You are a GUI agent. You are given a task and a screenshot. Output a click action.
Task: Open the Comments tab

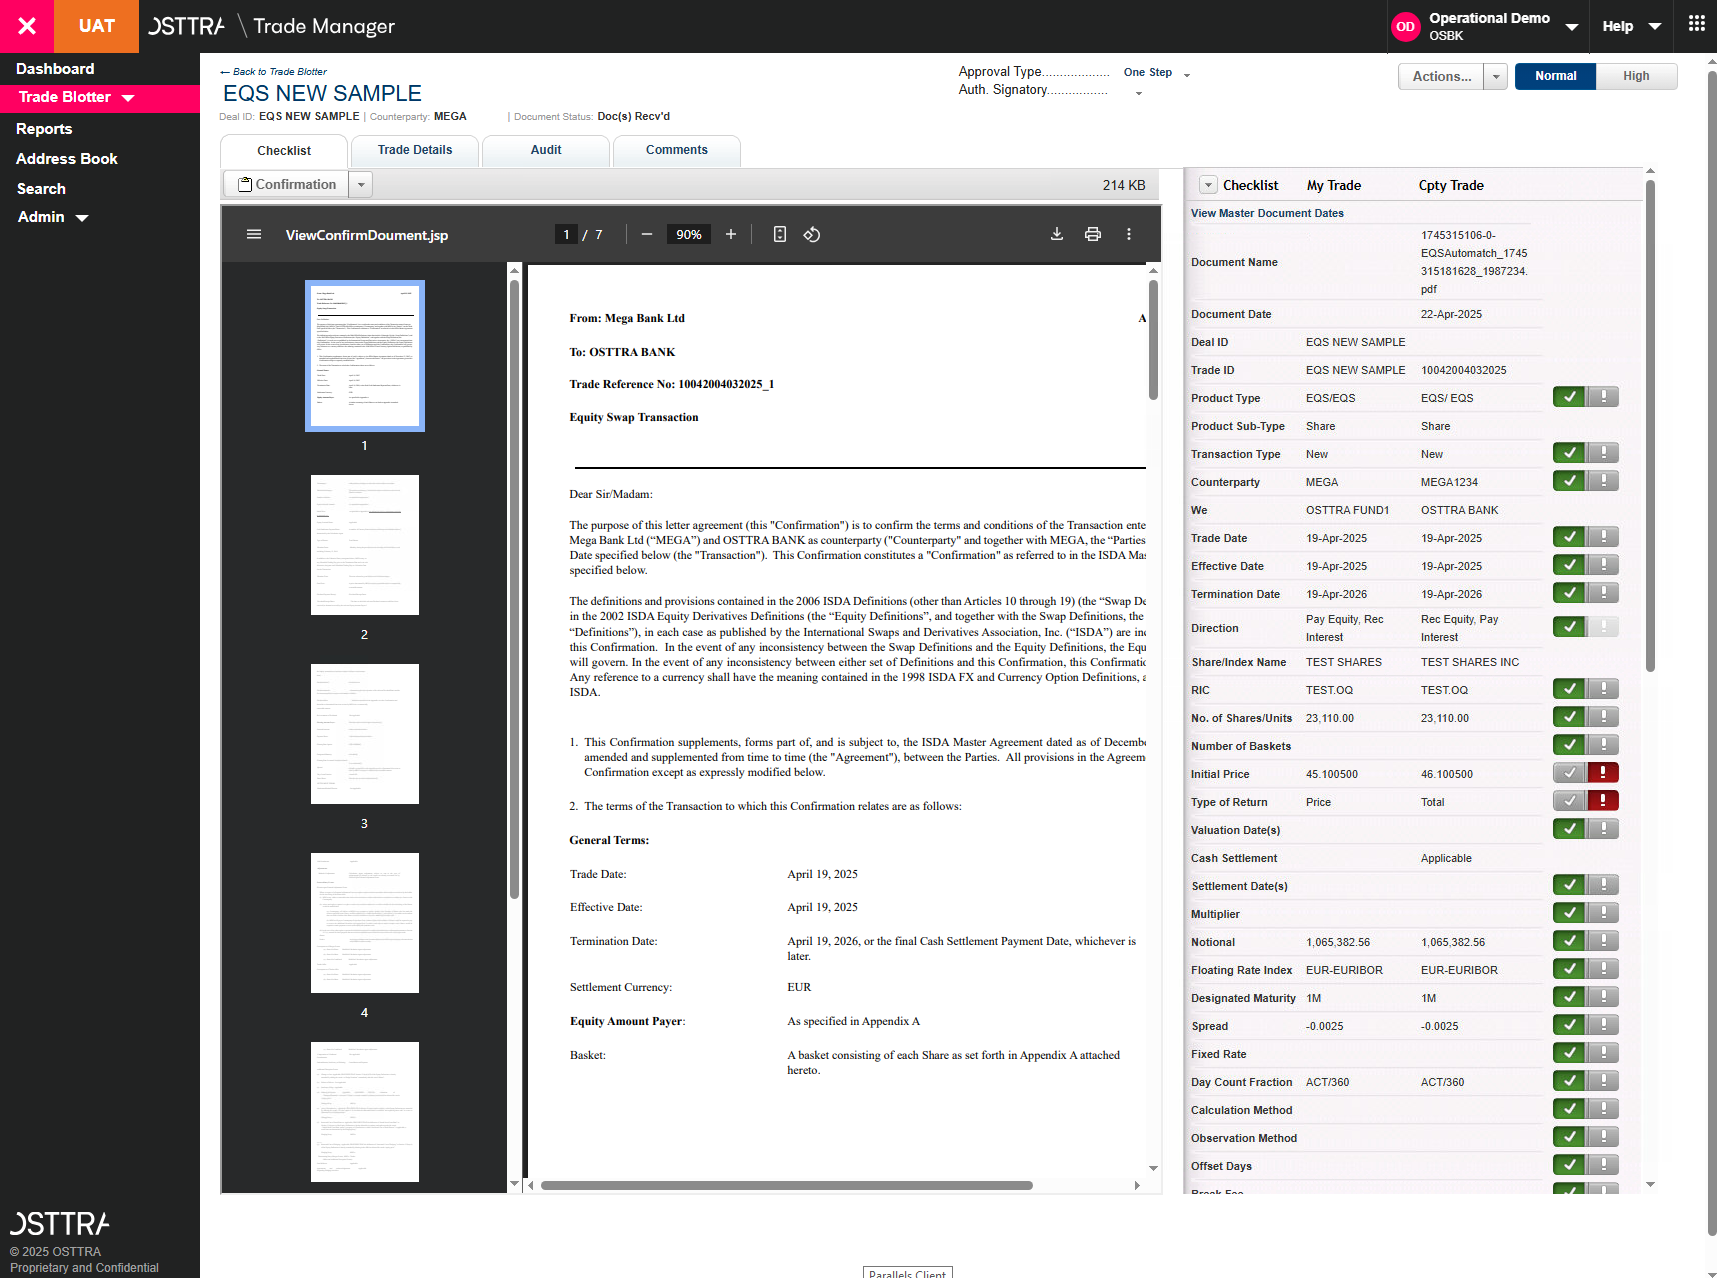tap(677, 150)
